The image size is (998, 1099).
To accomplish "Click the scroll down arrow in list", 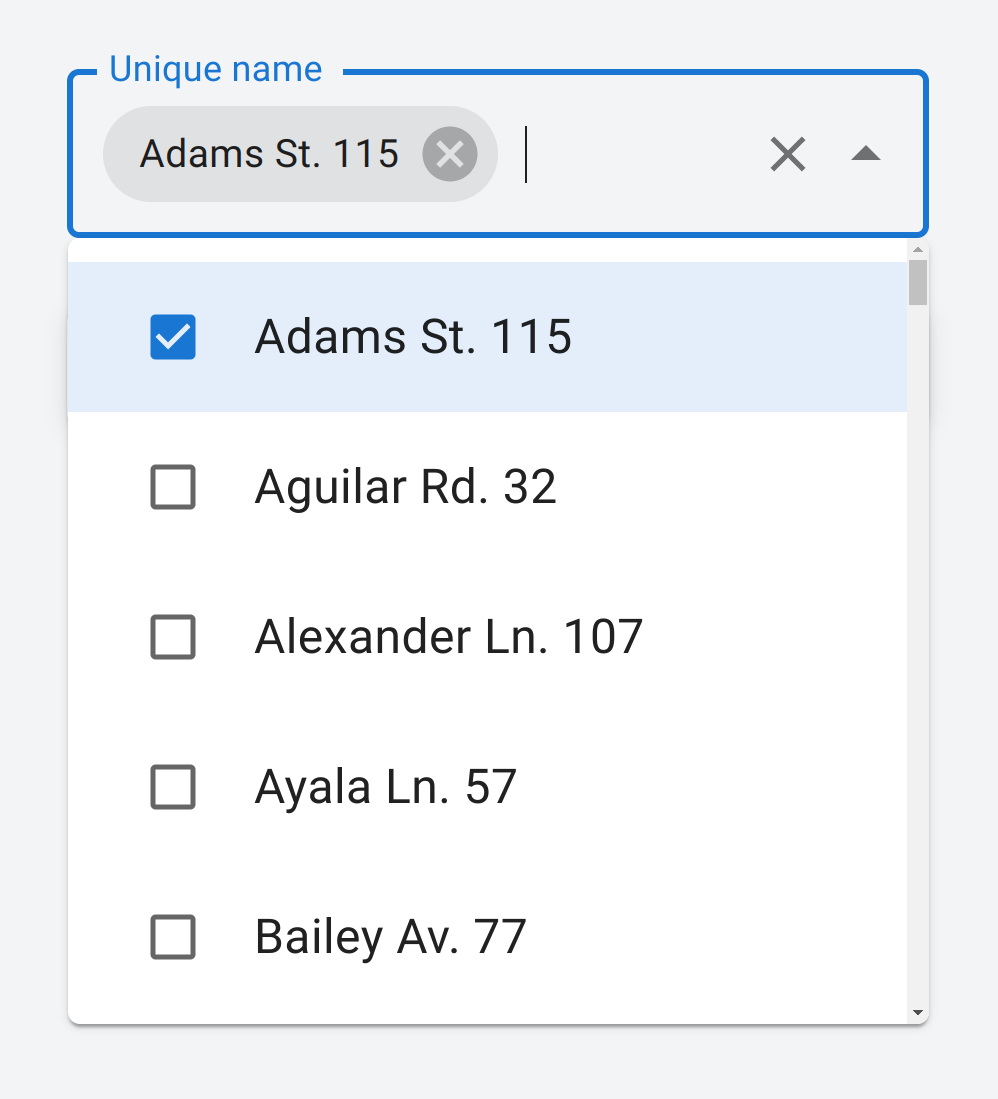I will (x=918, y=1013).
